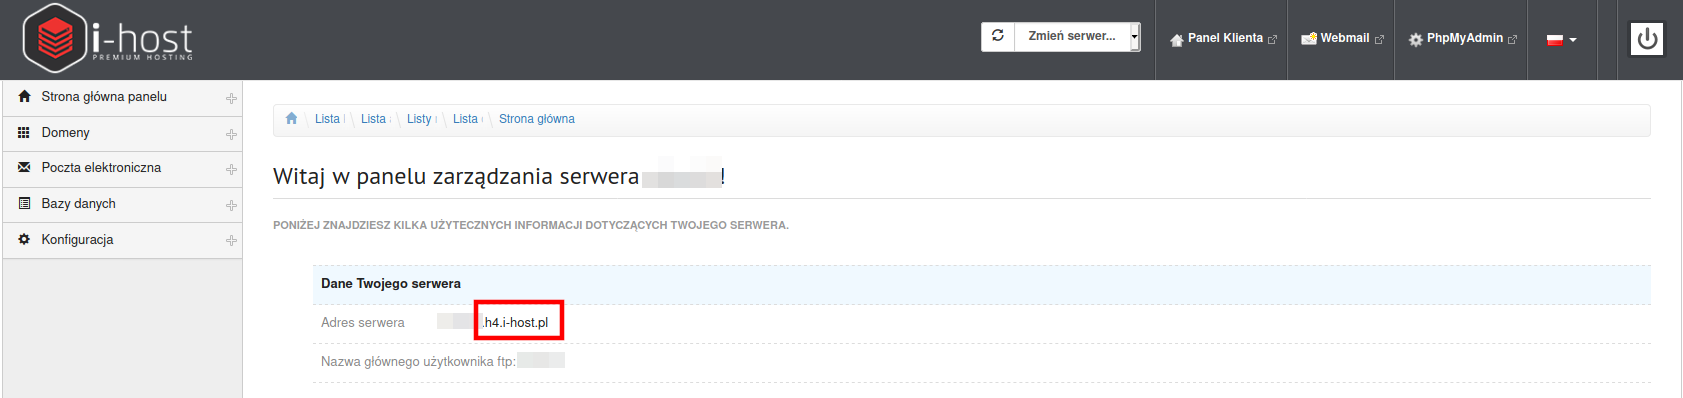
Task: Click the i-host logo
Action: (x=108, y=39)
